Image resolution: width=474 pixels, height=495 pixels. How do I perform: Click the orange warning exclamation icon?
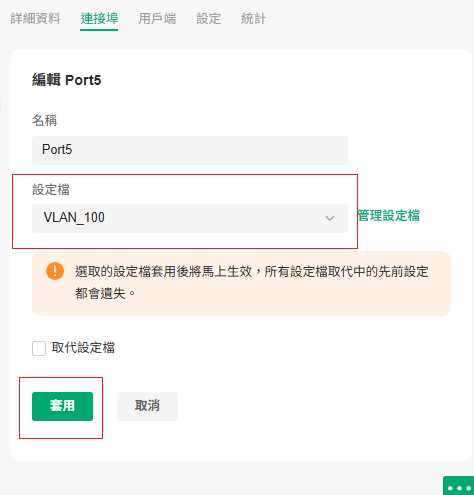tap(55, 271)
